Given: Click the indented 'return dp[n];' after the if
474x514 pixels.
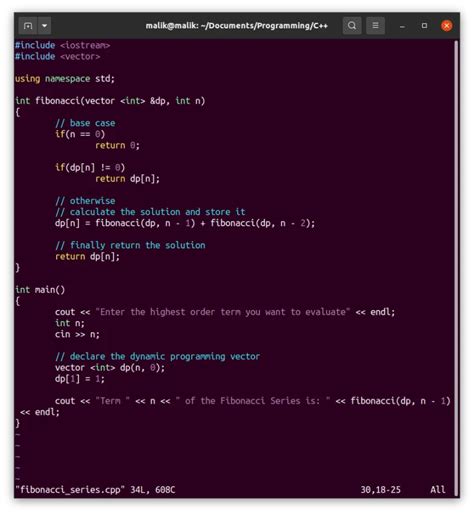Looking at the screenshot, I should coord(127,179).
